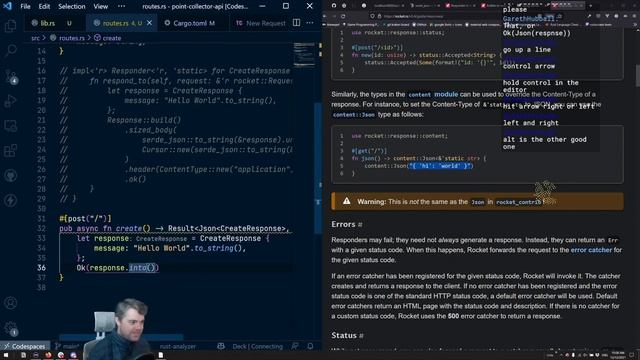
Task: Click line number 36 in the gutter
Action: pos(42,268)
